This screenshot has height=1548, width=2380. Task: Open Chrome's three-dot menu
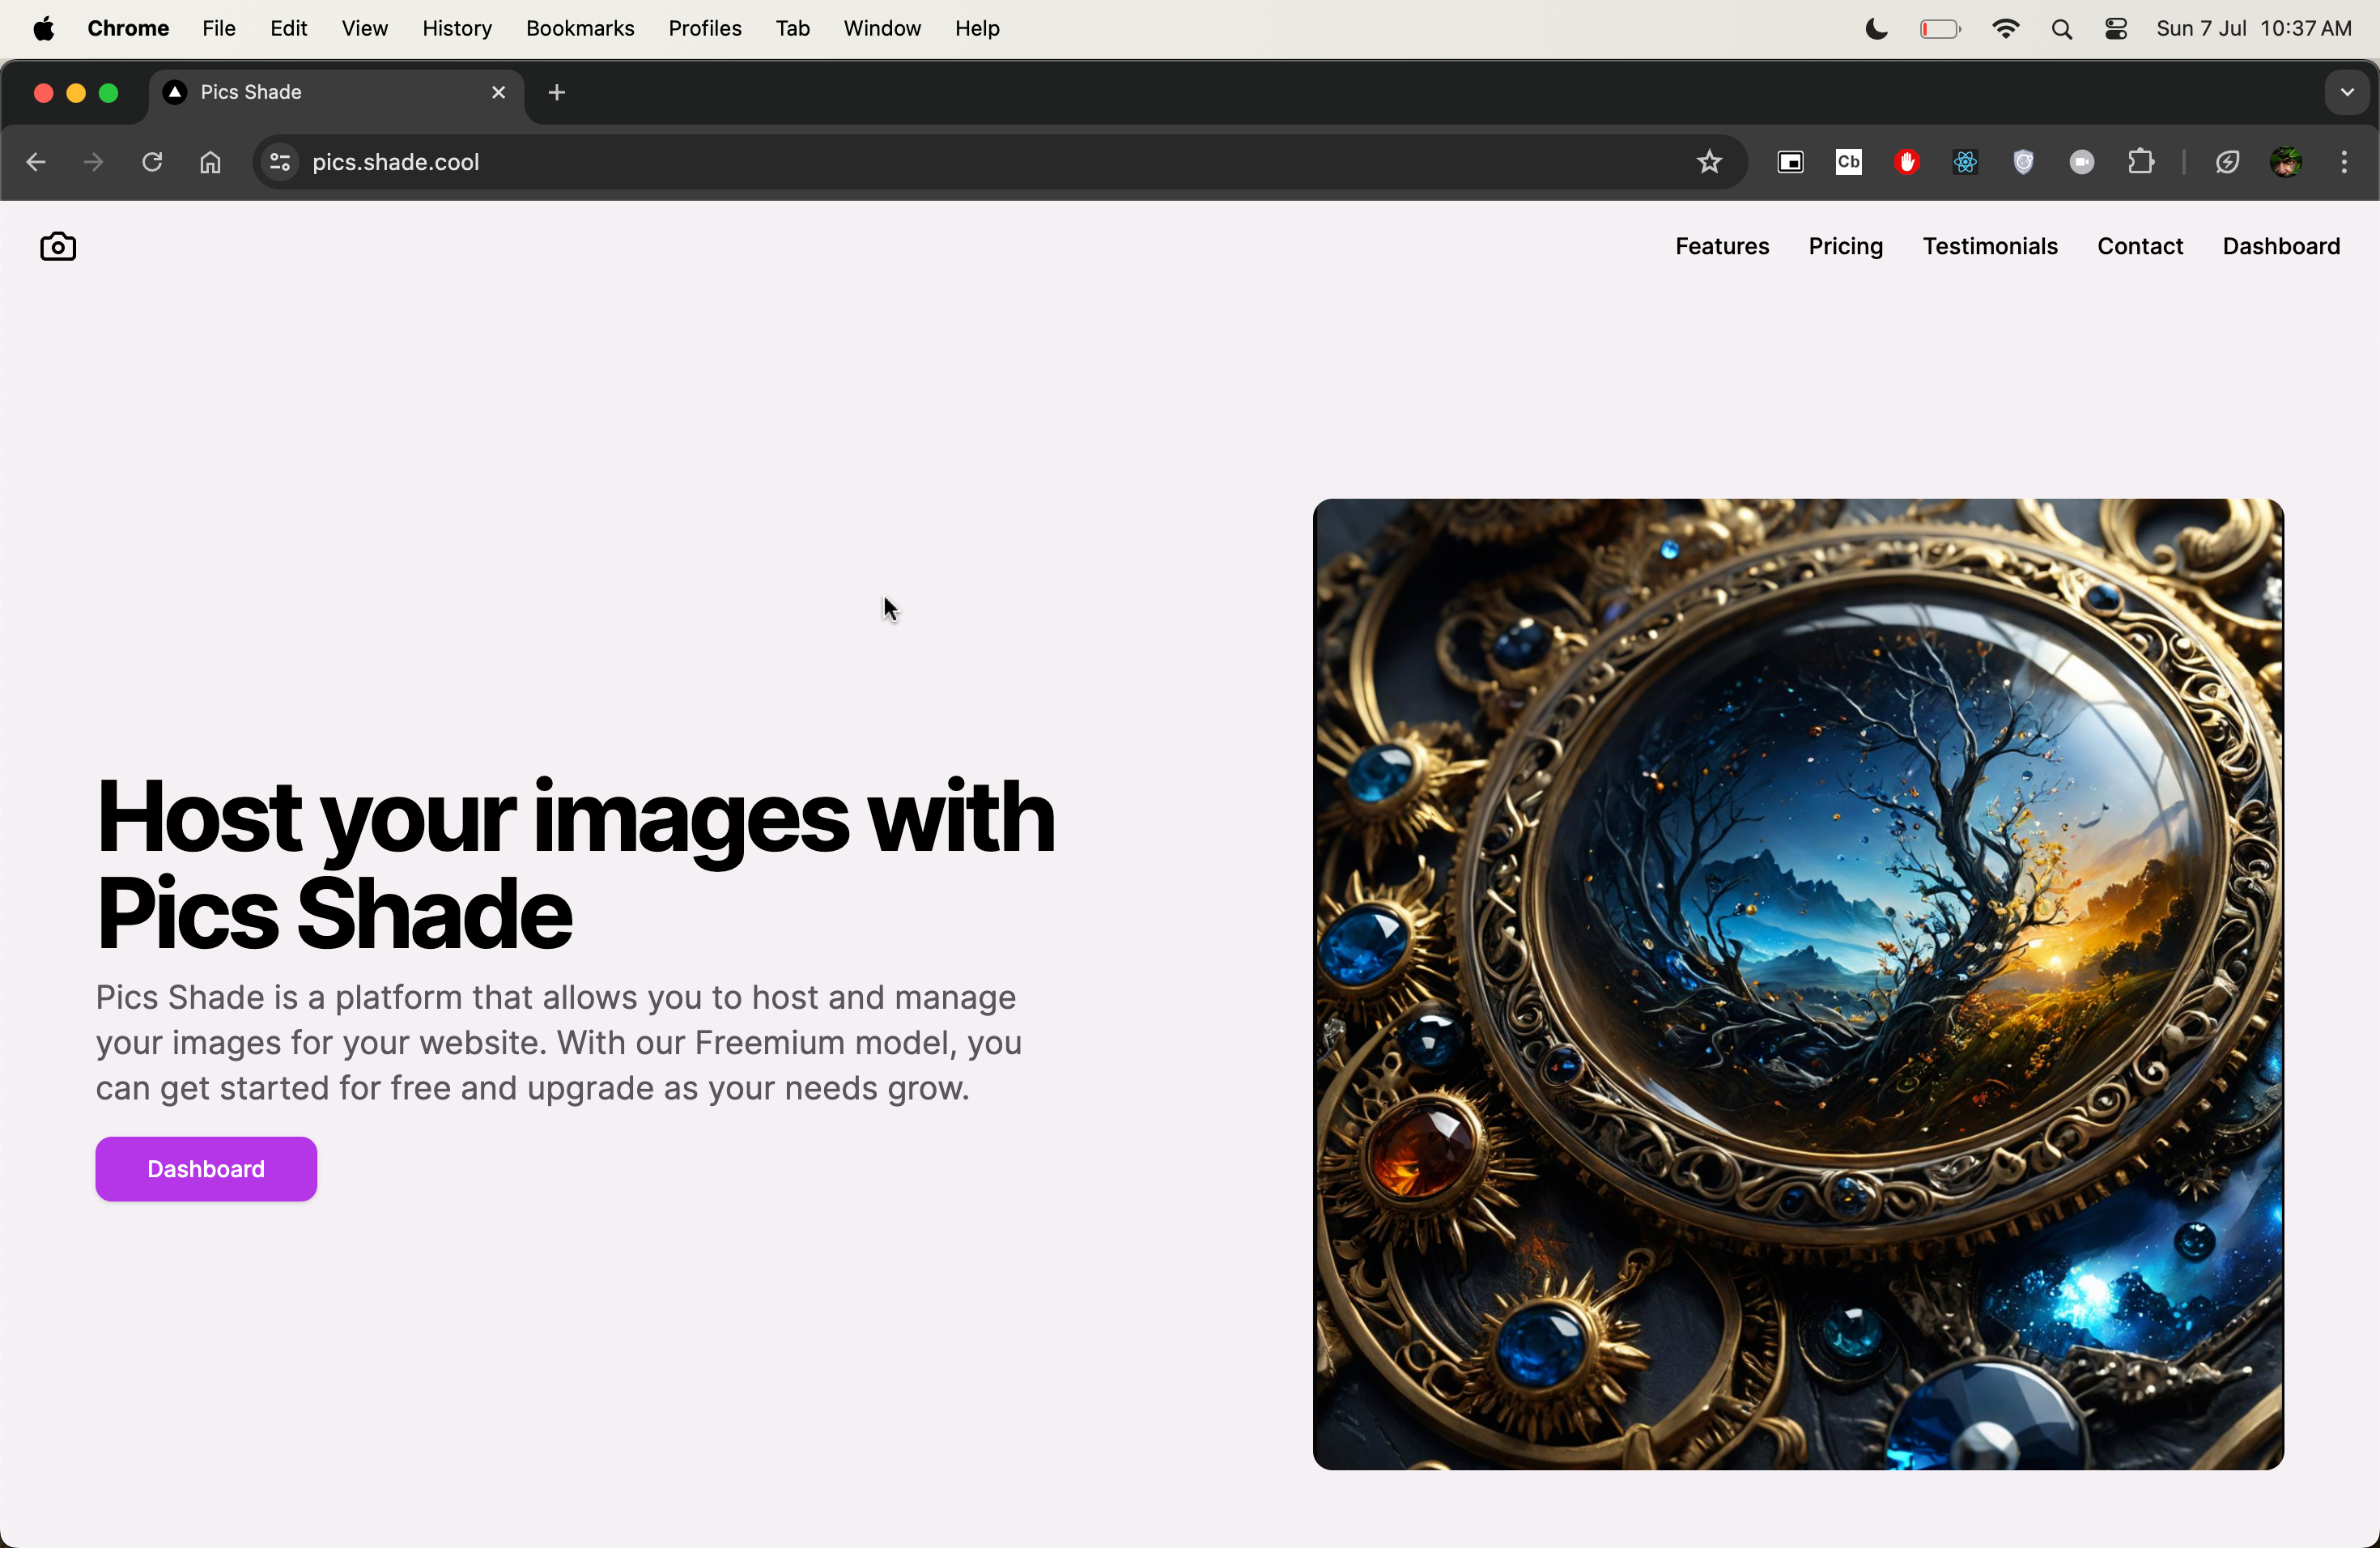tap(2344, 162)
